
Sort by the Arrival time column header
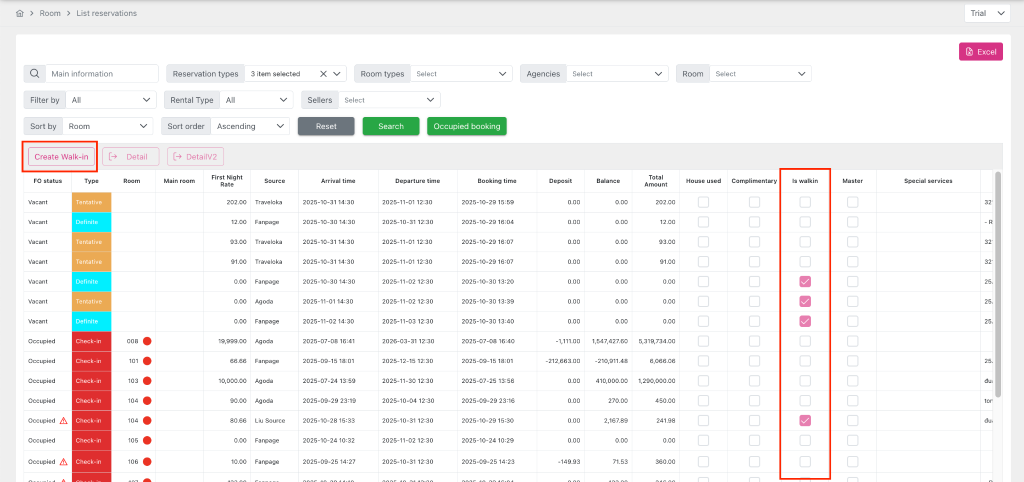point(339,181)
